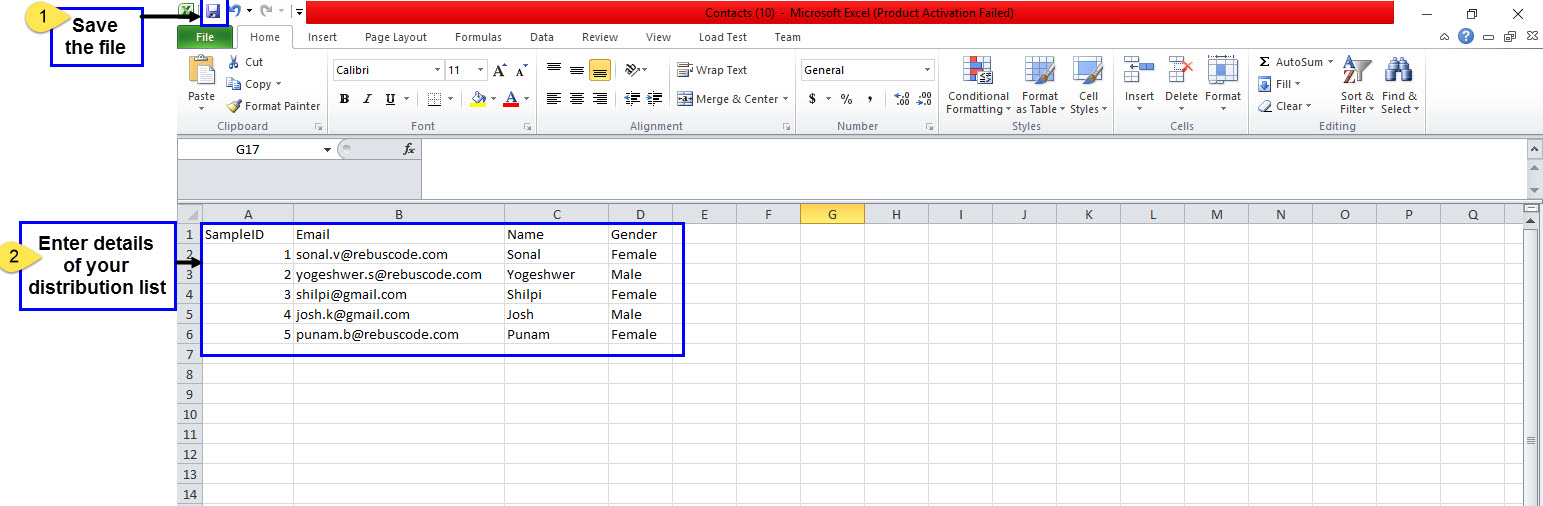Open the File tab
Screen dimensions: 1543x506
(205, 37)
